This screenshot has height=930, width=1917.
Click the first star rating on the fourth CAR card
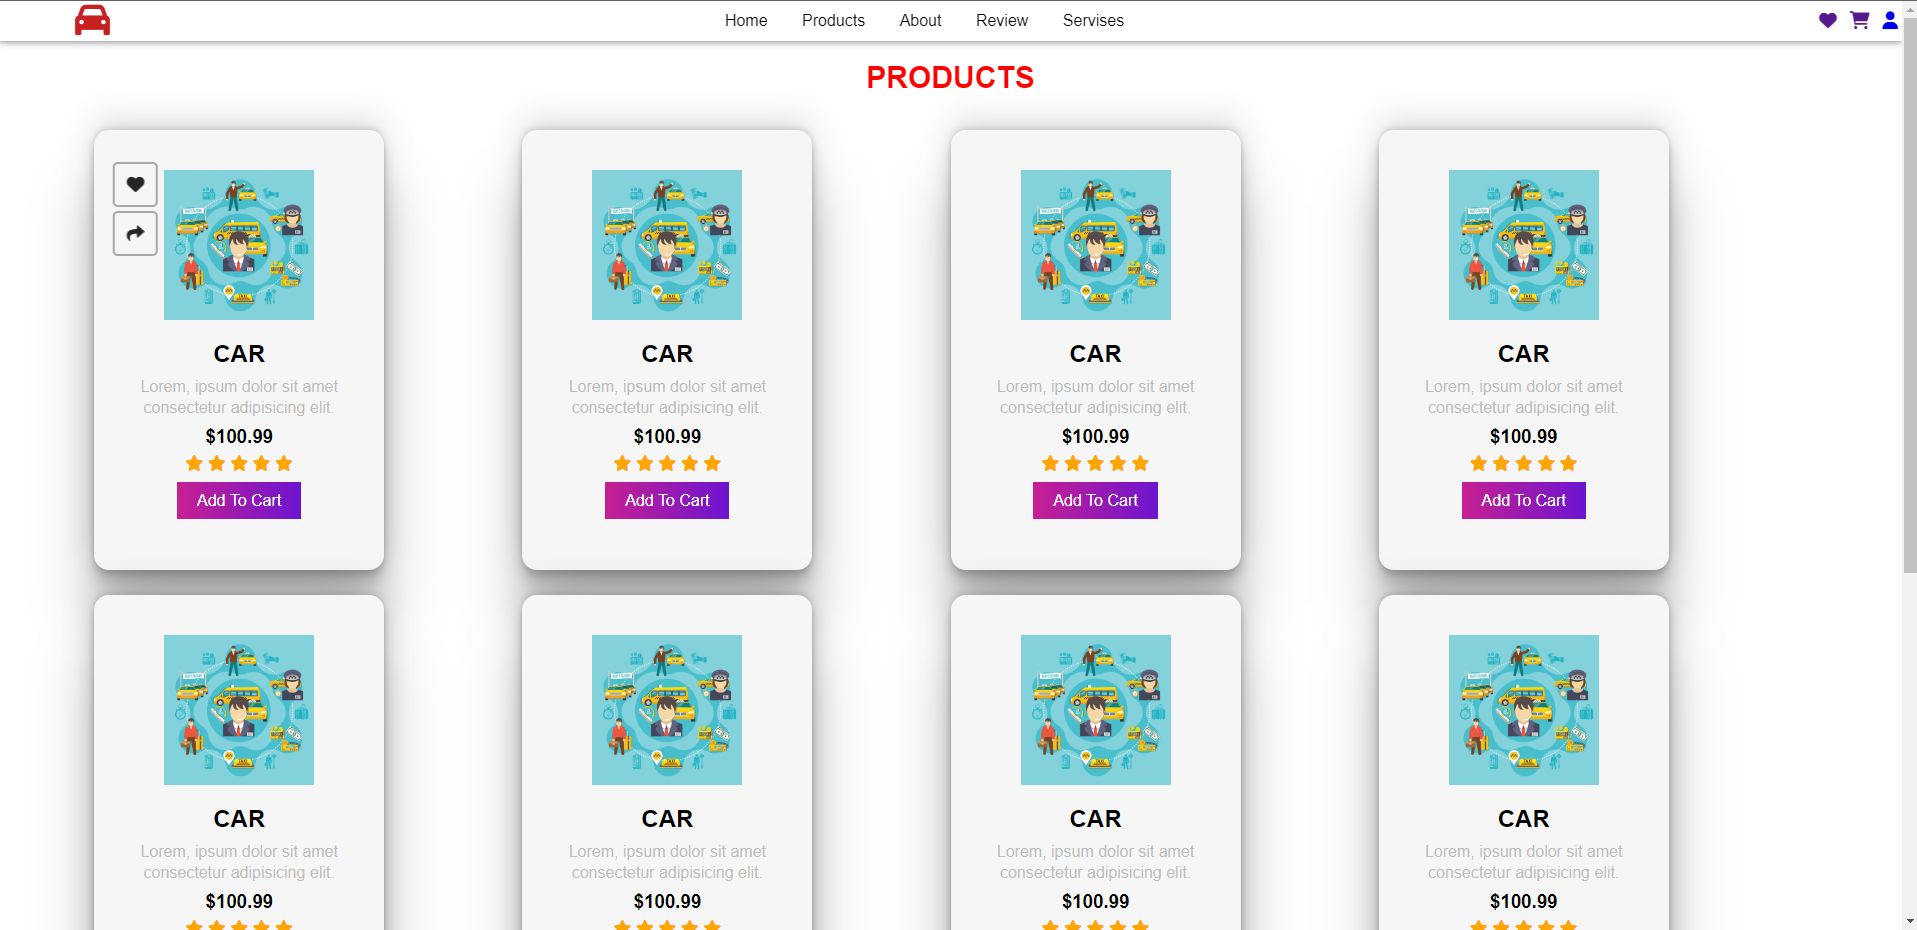click(1478, 462)
